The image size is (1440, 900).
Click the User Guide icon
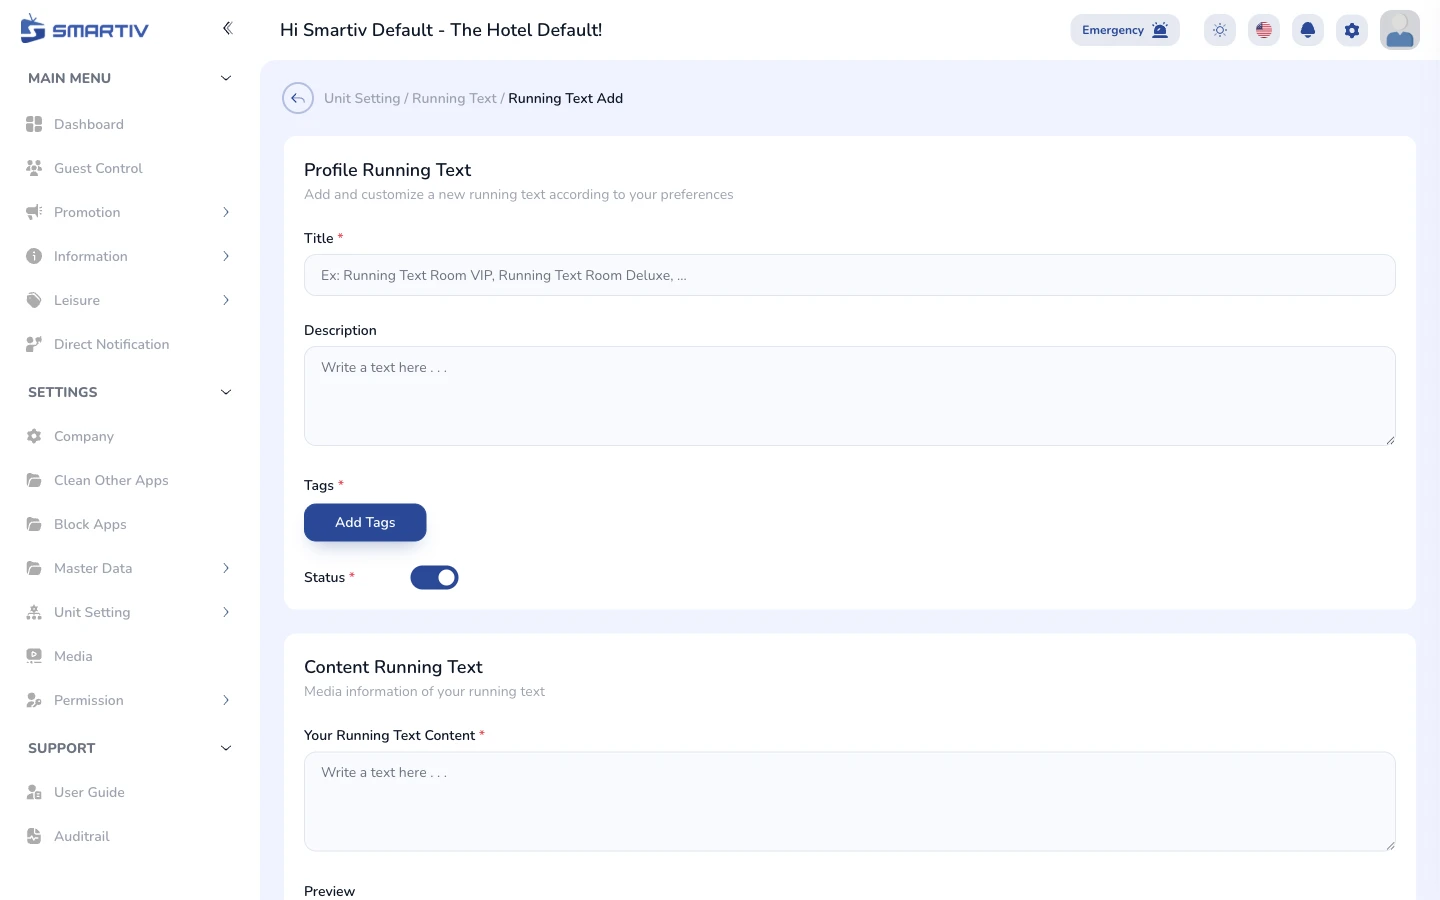pos(34,792)
